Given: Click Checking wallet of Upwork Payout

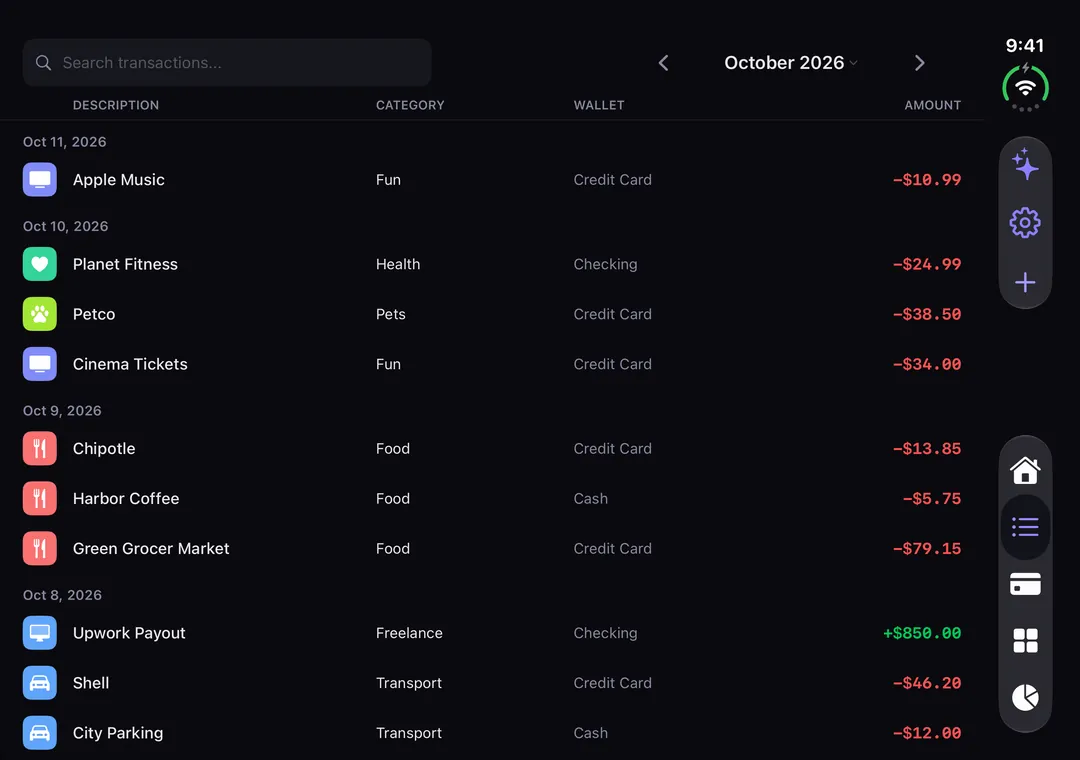Looking at the screenshot, I should point(605,633).
